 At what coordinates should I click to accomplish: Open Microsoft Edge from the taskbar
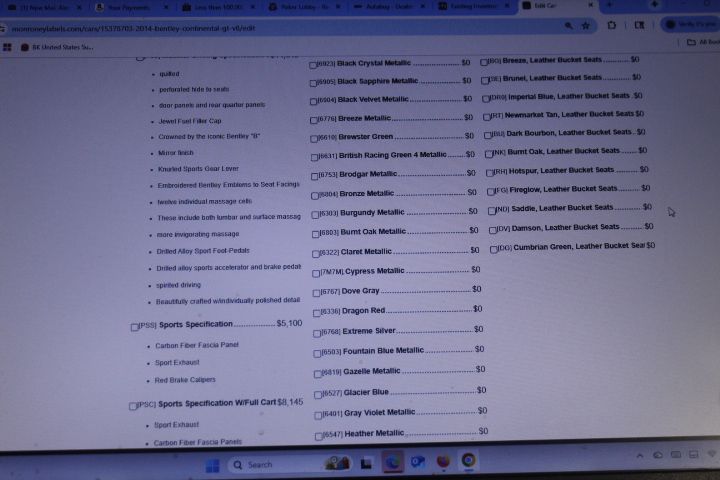tap(392, 462)
